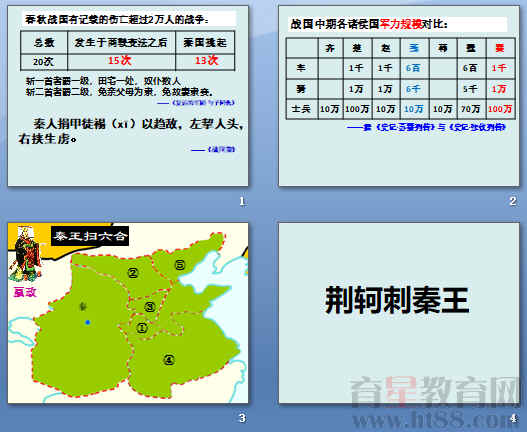This screenshot has width=527, height=432.
Task: Open slide 3 with the Qin map
Action: tap(128, 313)
